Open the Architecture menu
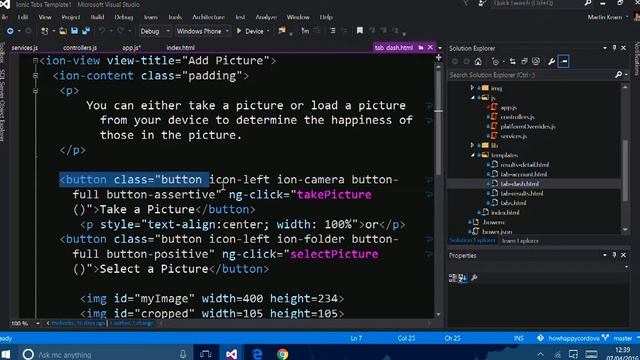 [208, 17]
